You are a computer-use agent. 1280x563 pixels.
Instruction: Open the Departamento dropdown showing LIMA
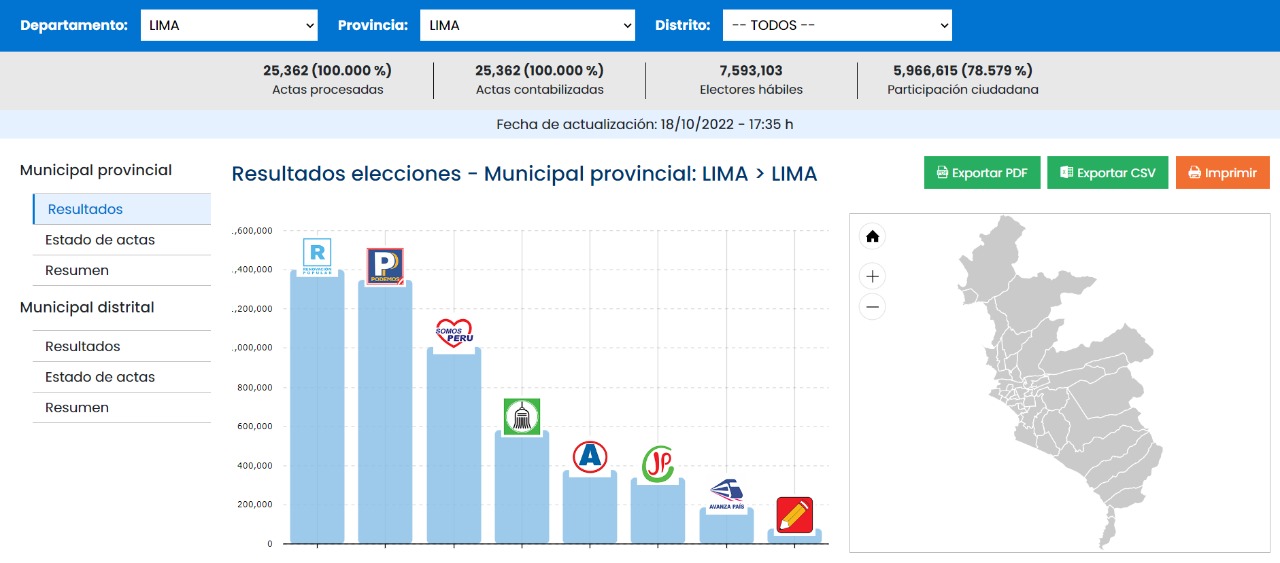coord(228,25)
